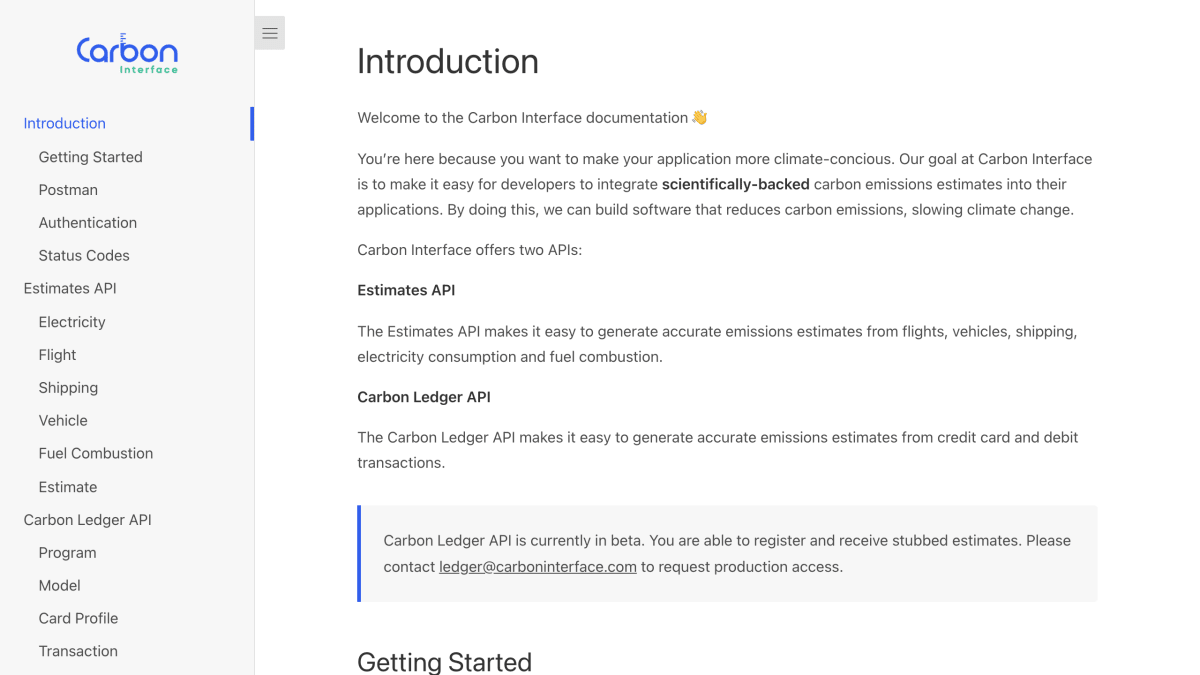1200x675 pixels.
Task: Open the Card Profile docs entry
Action: [x=78, y=618]
